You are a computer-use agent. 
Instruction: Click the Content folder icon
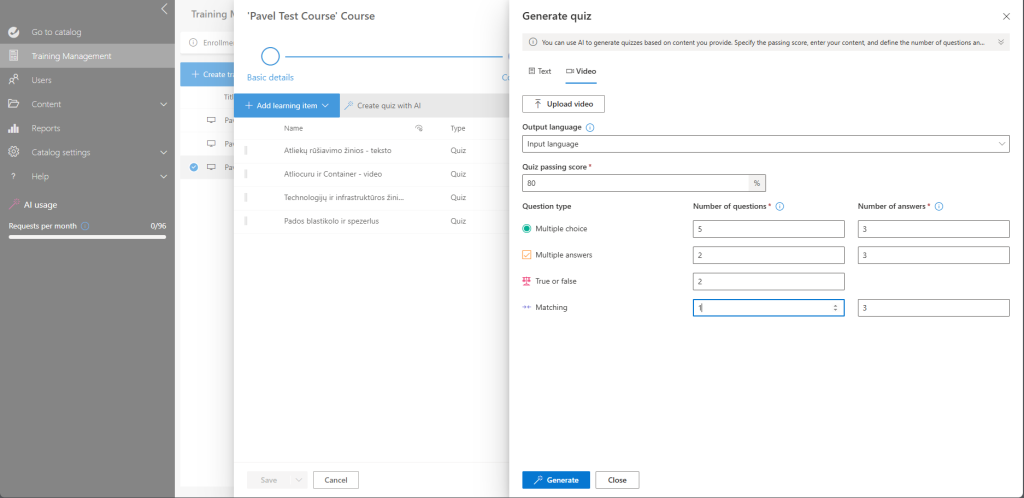pyautogui.click(x=13, y=104)
